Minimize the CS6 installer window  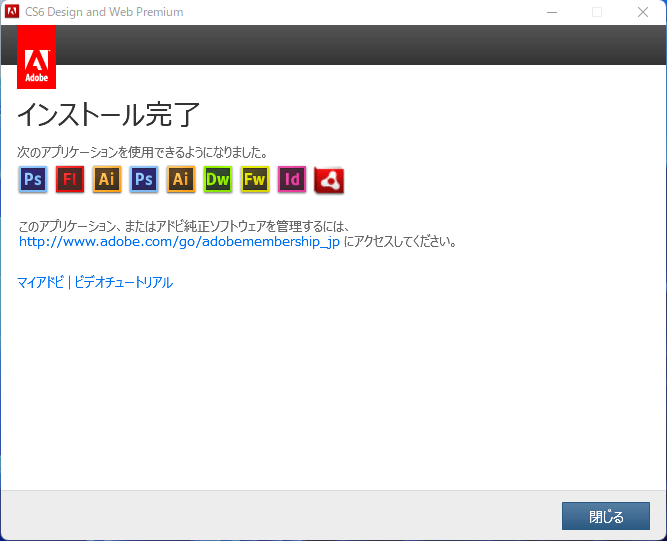(x=552, y=12)
